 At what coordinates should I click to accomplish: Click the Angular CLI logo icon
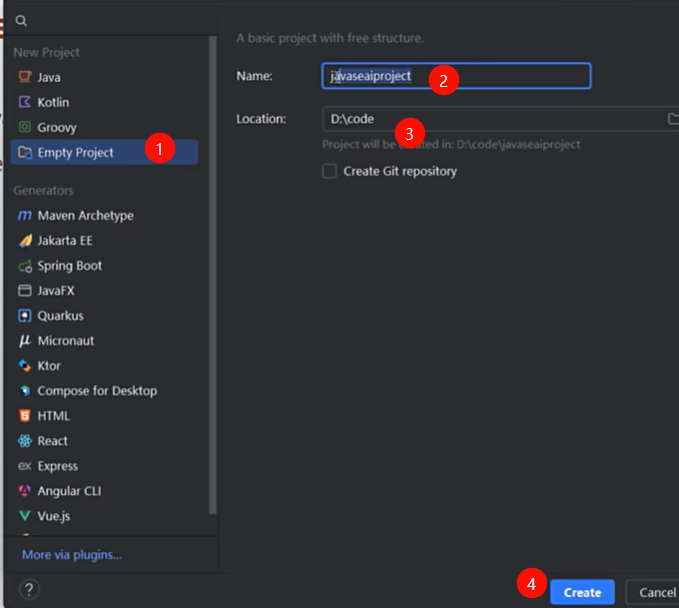(x=25, y=491)
